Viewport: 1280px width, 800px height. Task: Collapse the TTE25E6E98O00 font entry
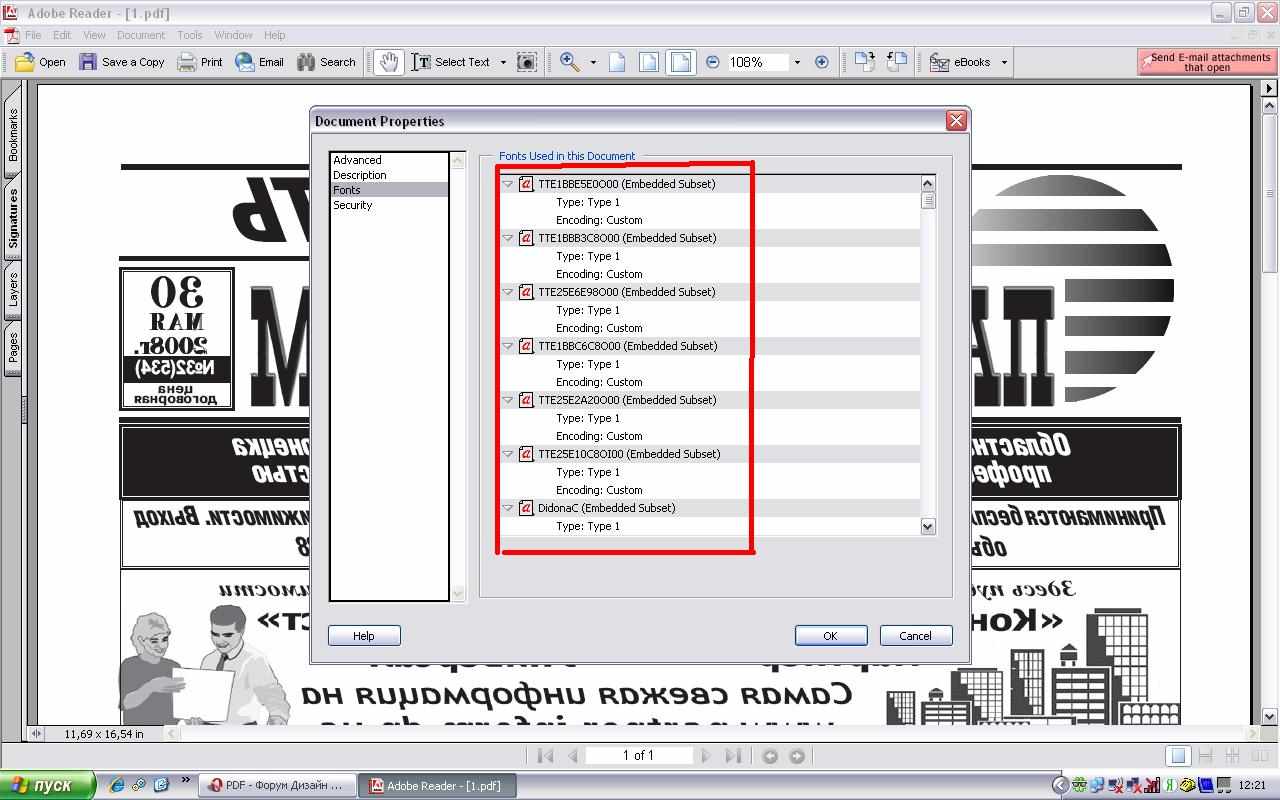pyautogui.click(x=508, y=292)
